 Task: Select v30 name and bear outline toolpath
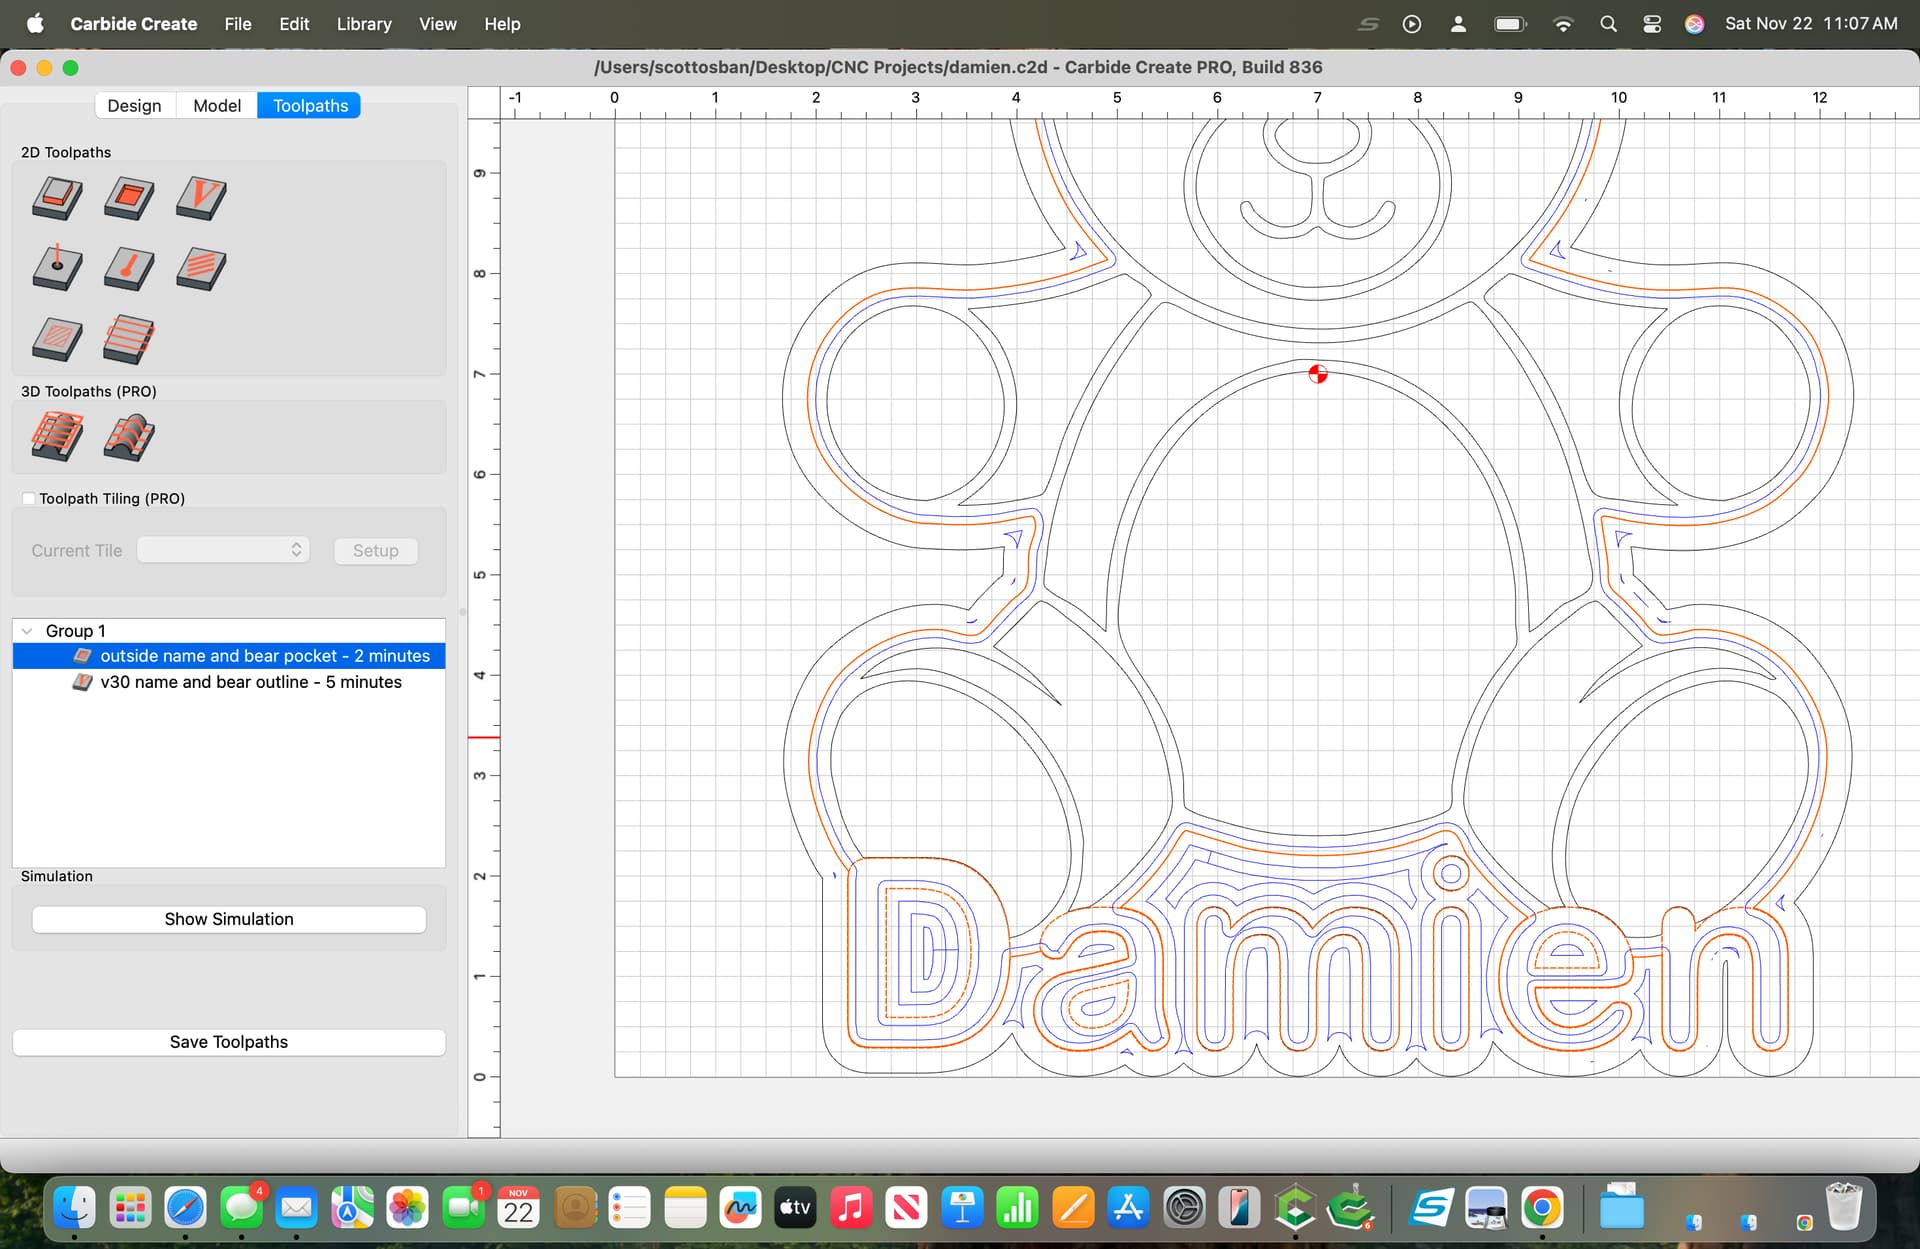[250, 682]
